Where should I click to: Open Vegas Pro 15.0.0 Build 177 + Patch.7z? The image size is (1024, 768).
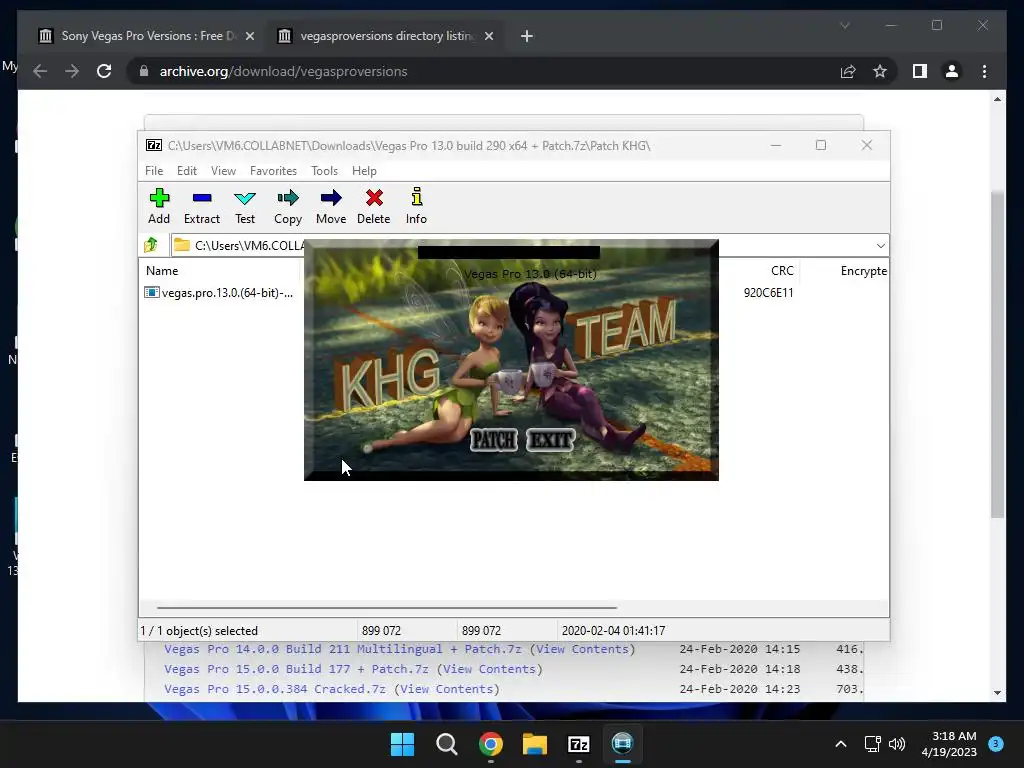296,669
